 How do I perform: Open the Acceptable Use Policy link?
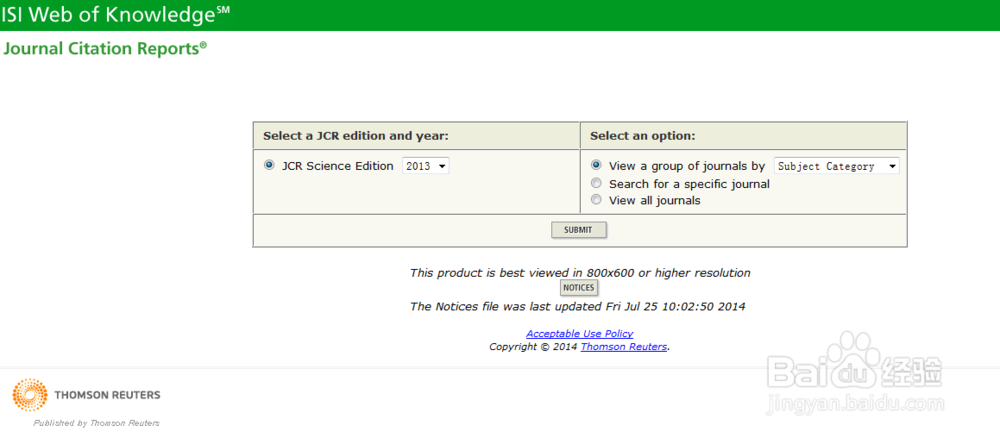580,333
